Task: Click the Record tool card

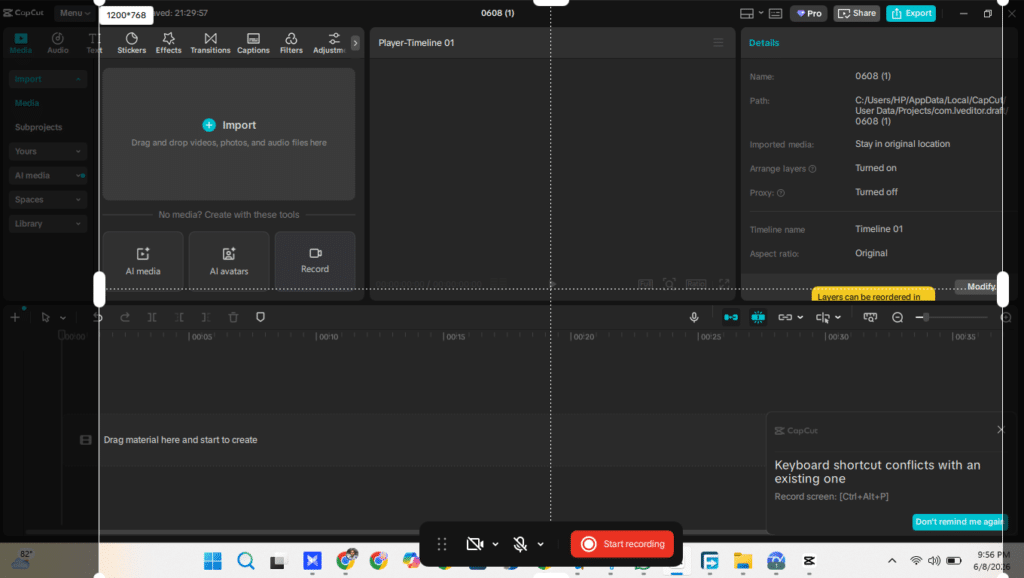Action: point(315,261)
